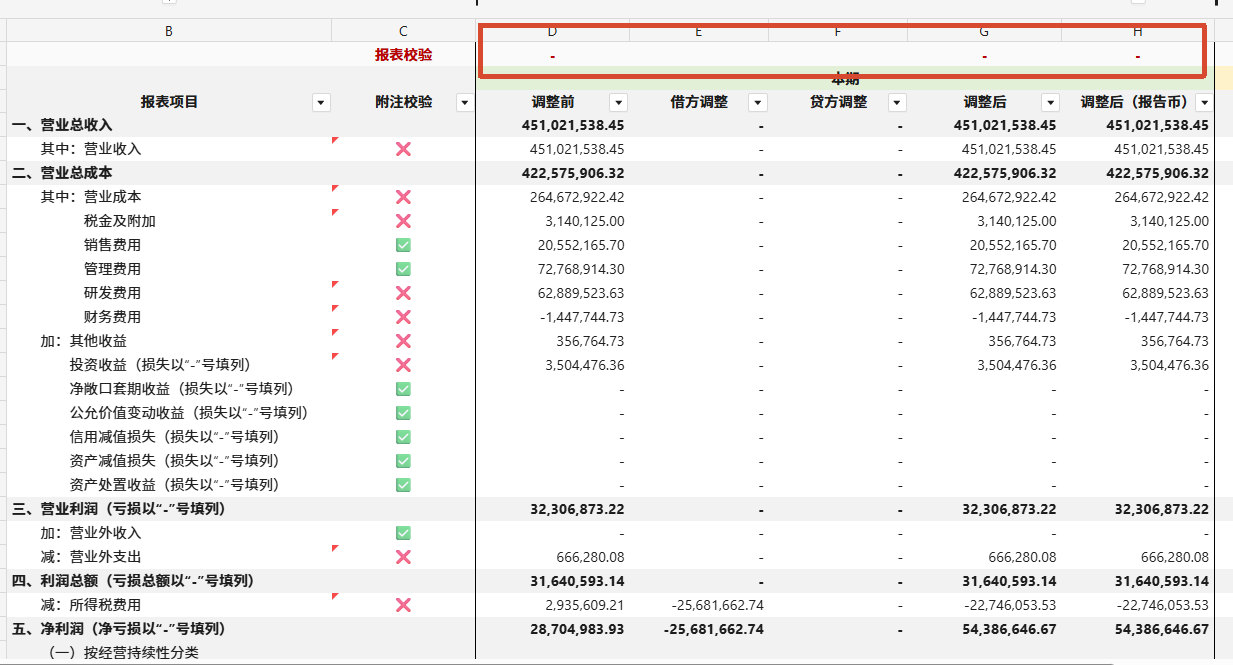Click the red 报表校验 label cell

[404, 55]
